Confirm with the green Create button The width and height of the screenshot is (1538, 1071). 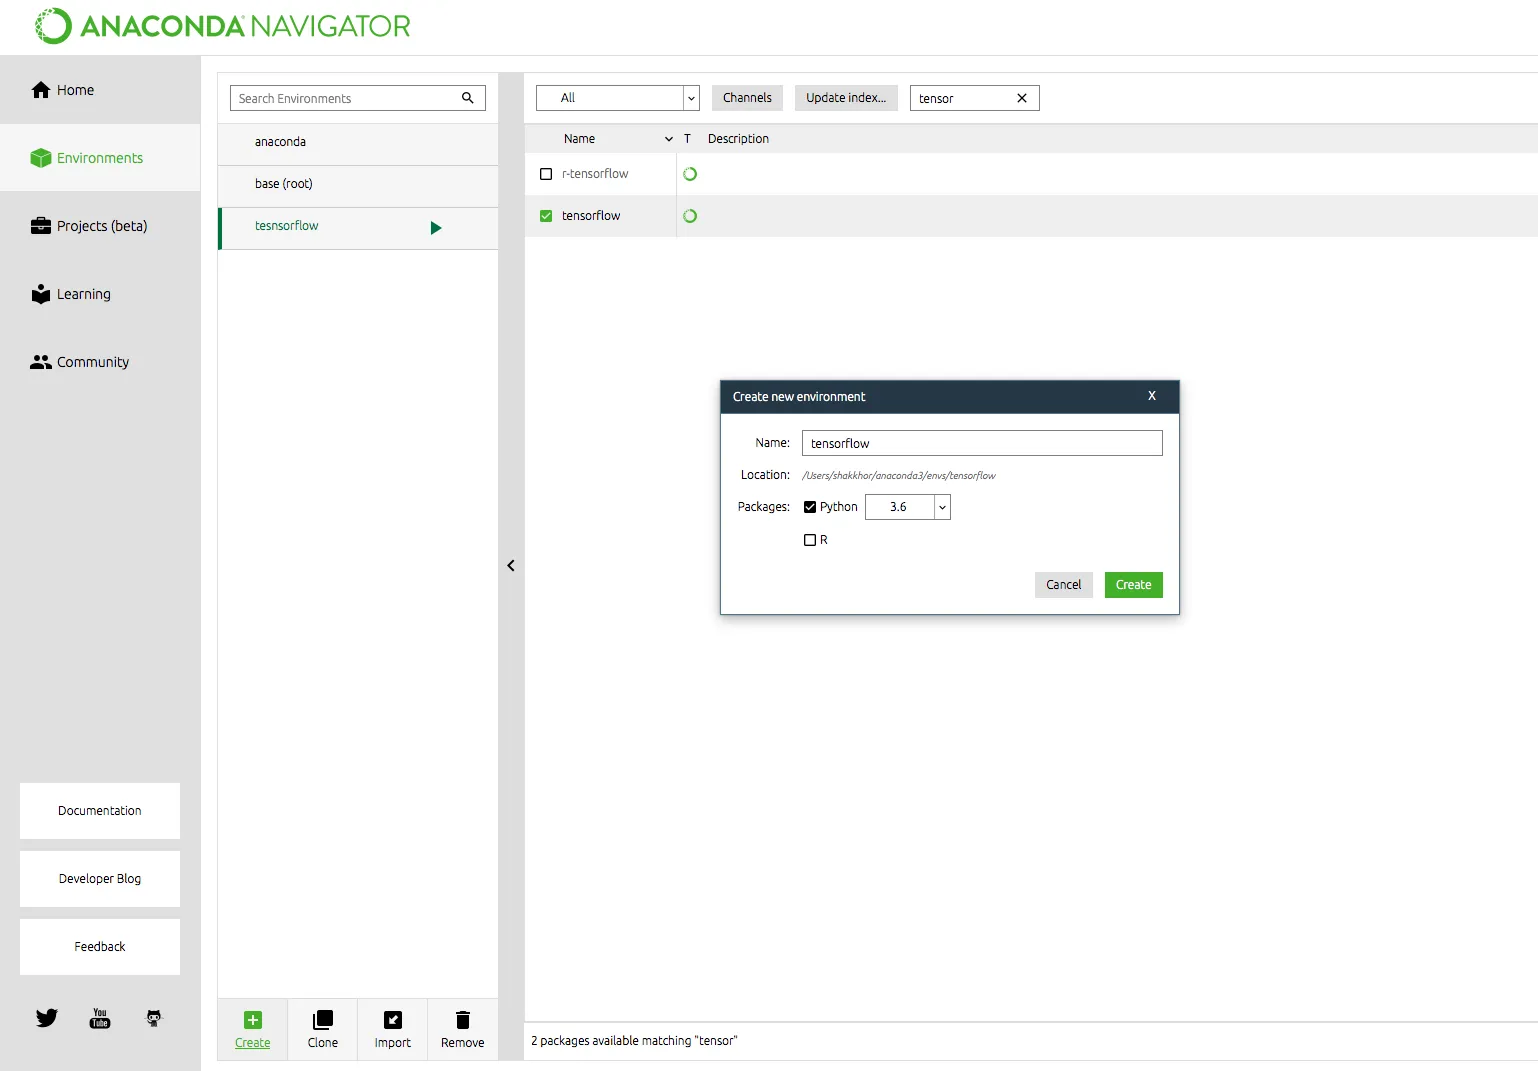pos(1134,585)
